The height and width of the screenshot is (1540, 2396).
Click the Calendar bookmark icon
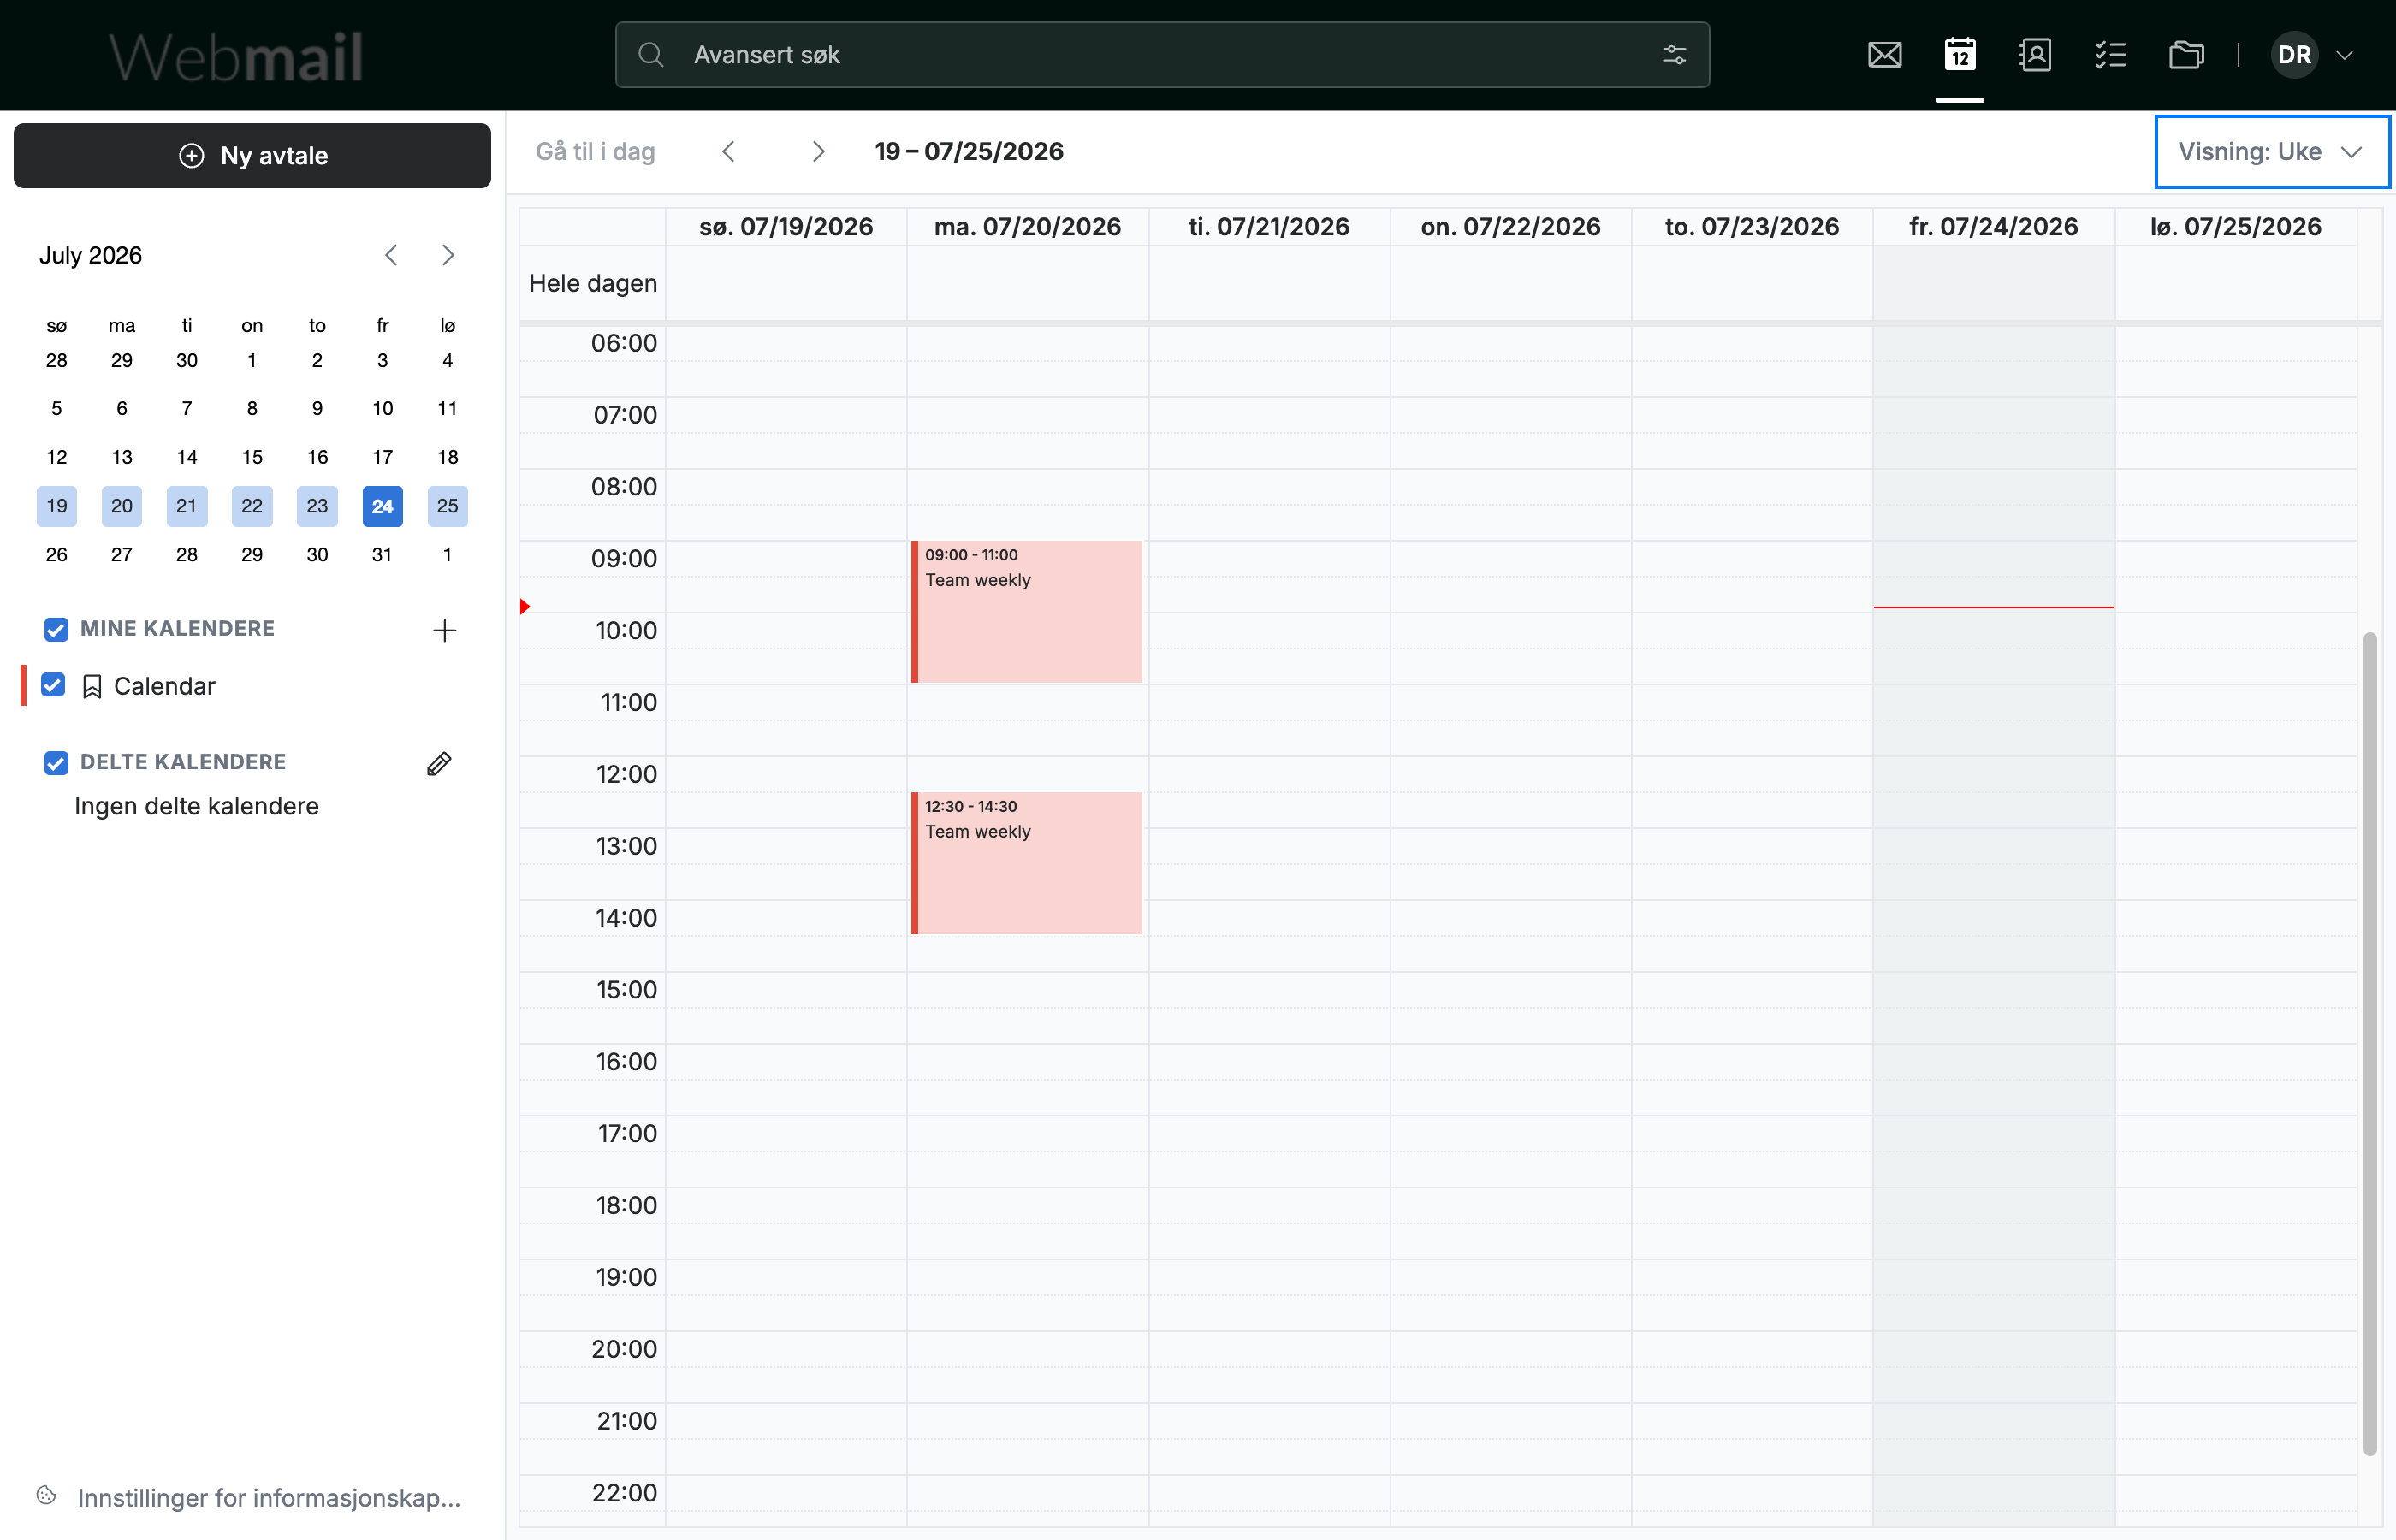coord(92,687)
